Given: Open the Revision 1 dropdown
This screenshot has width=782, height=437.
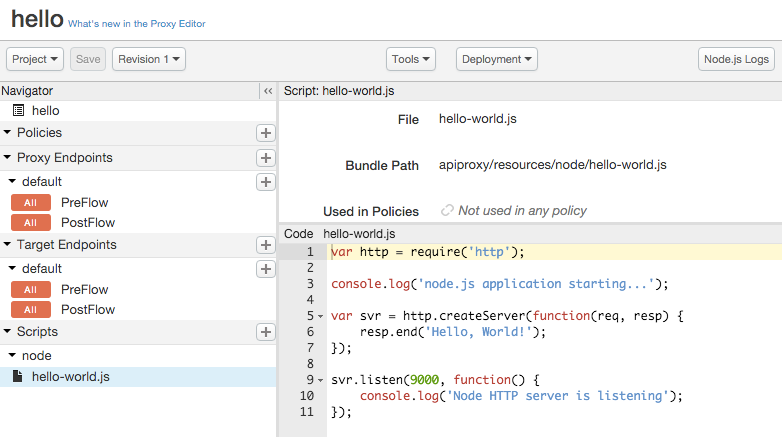Looking at the screenshot, I should (x=149, y=59).
